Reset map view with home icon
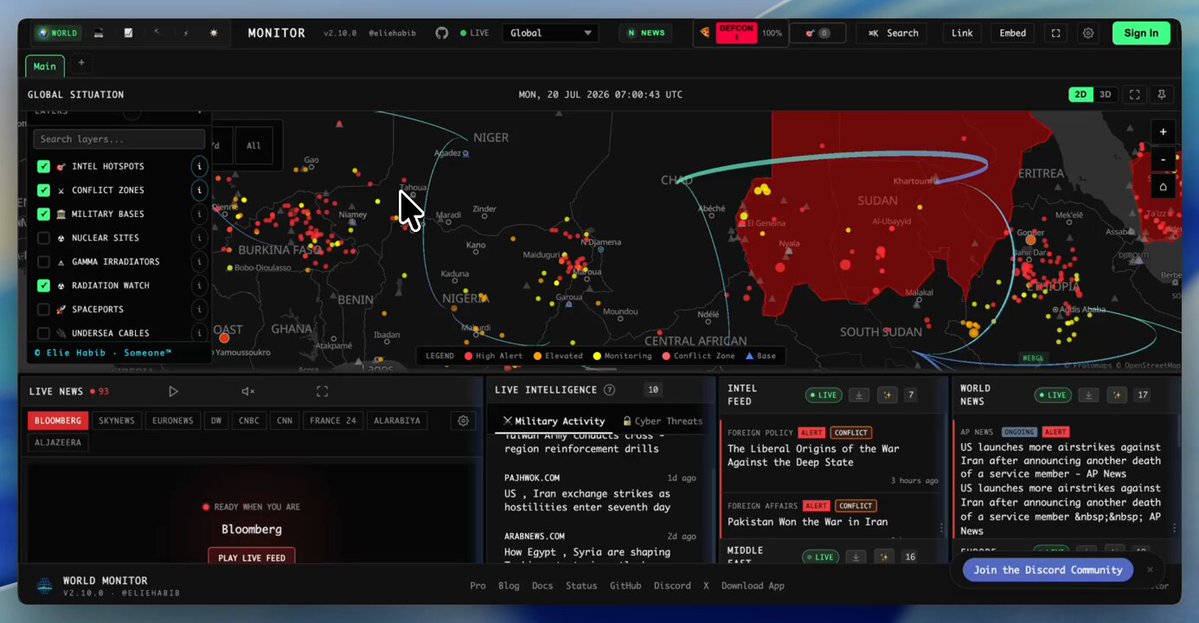This screenshot has height=623, width=1199. click(x=1163, y=187)
